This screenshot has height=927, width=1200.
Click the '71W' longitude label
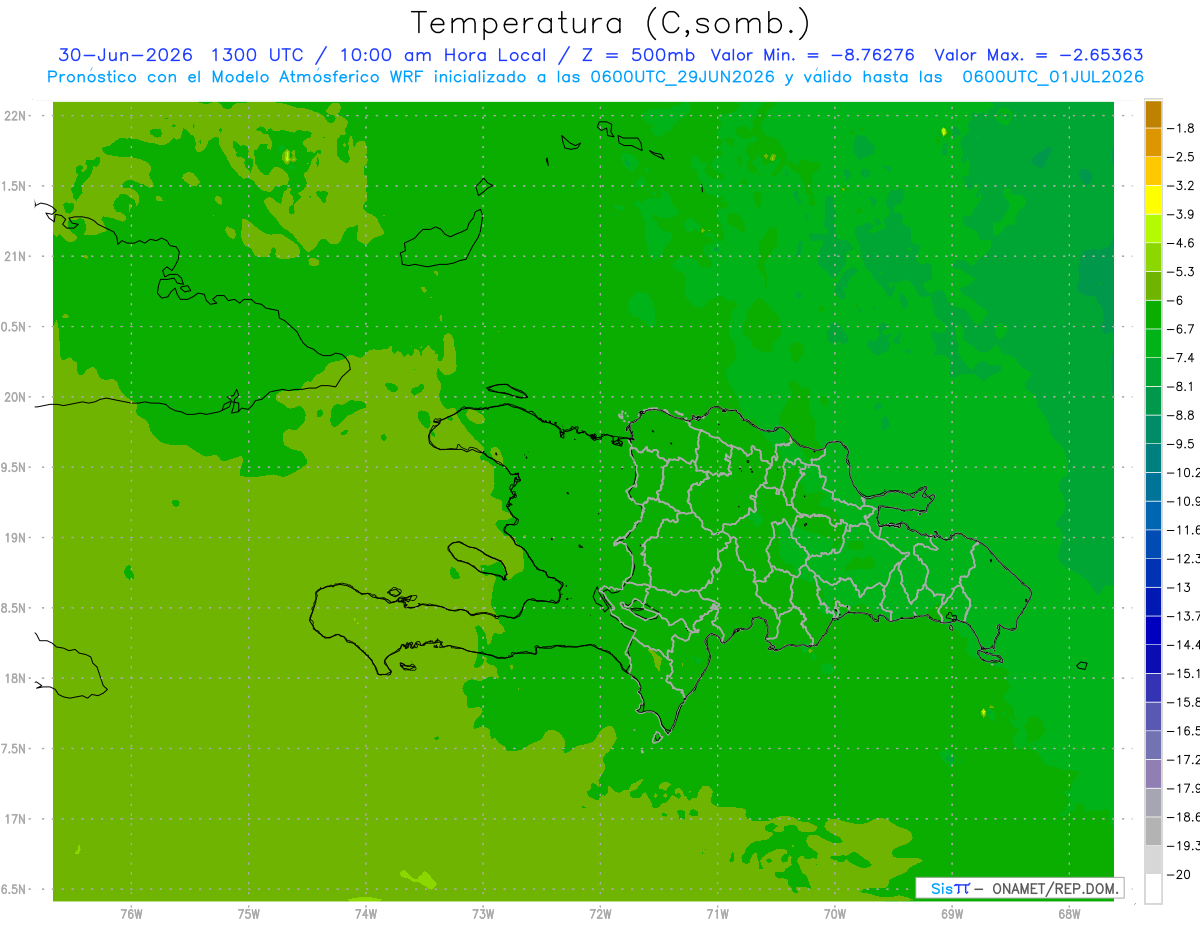point(717,913)
